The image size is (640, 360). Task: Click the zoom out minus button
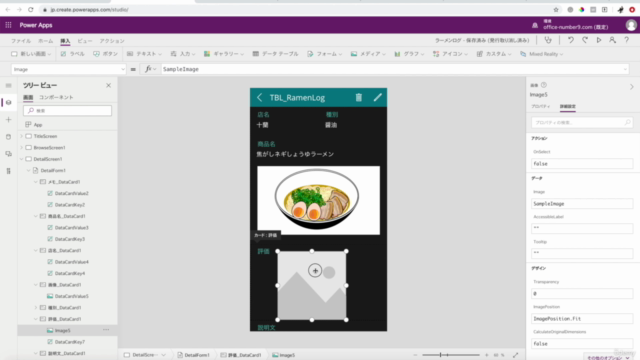tap(415, 355)
